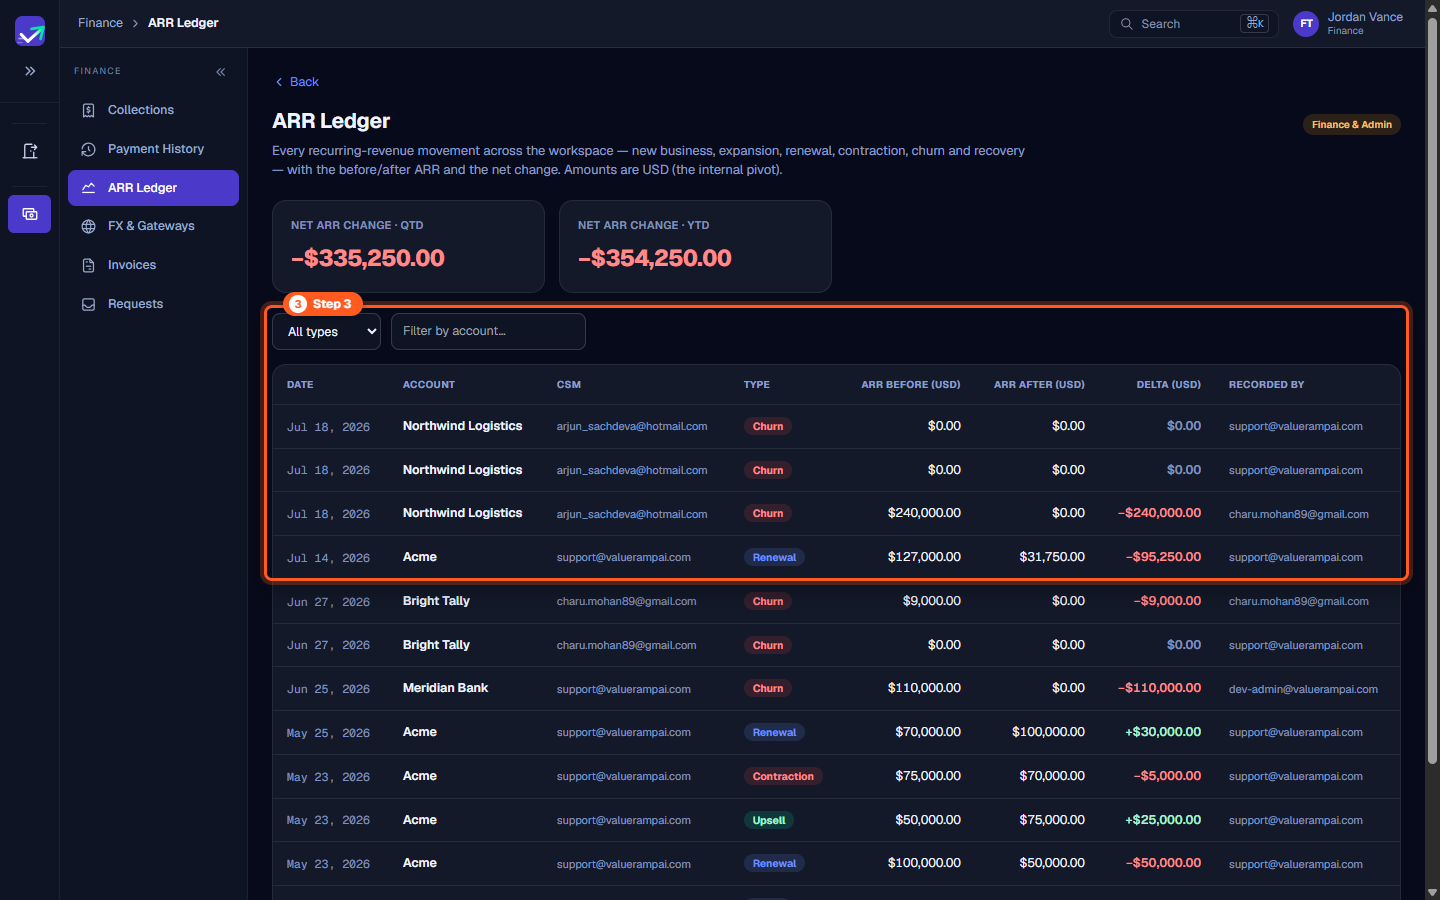
Task: Click the search magnifier icon
Action: coord(1127,24)
